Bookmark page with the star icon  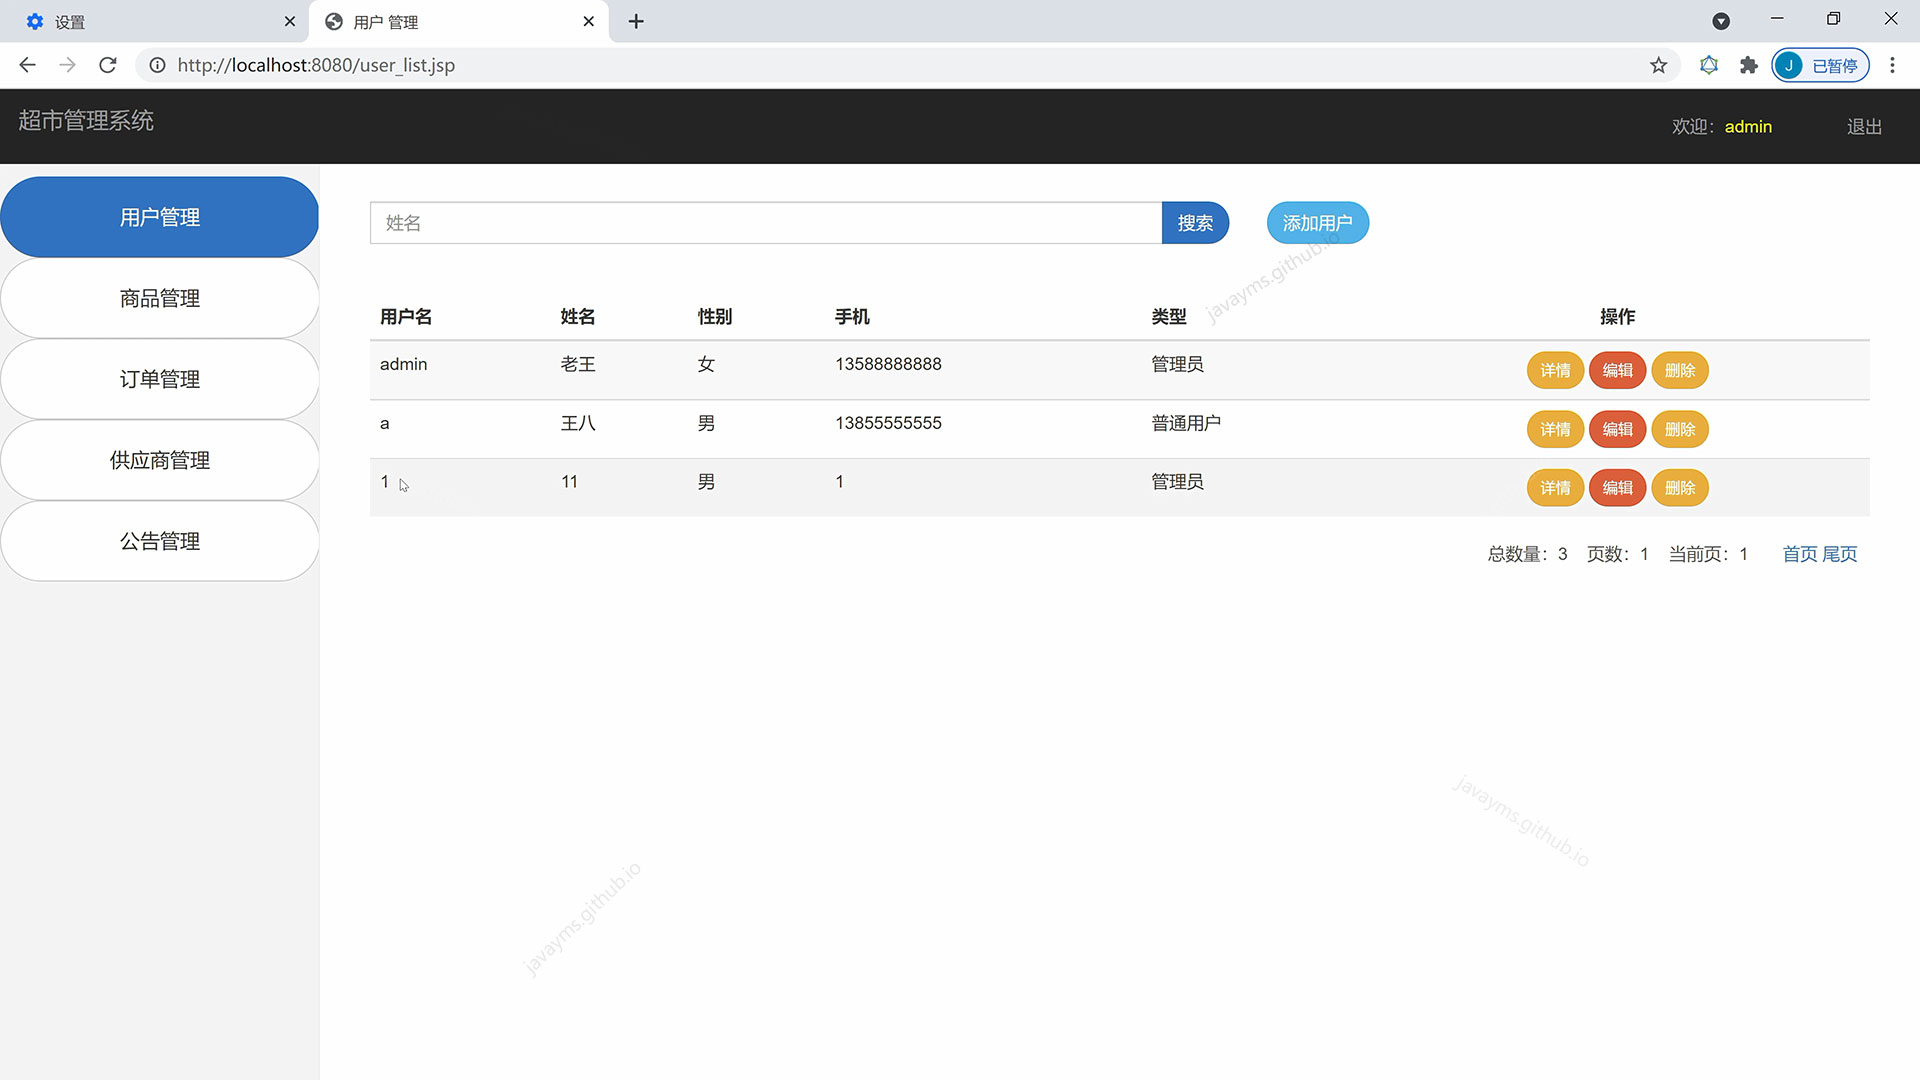pos(1658,65)
